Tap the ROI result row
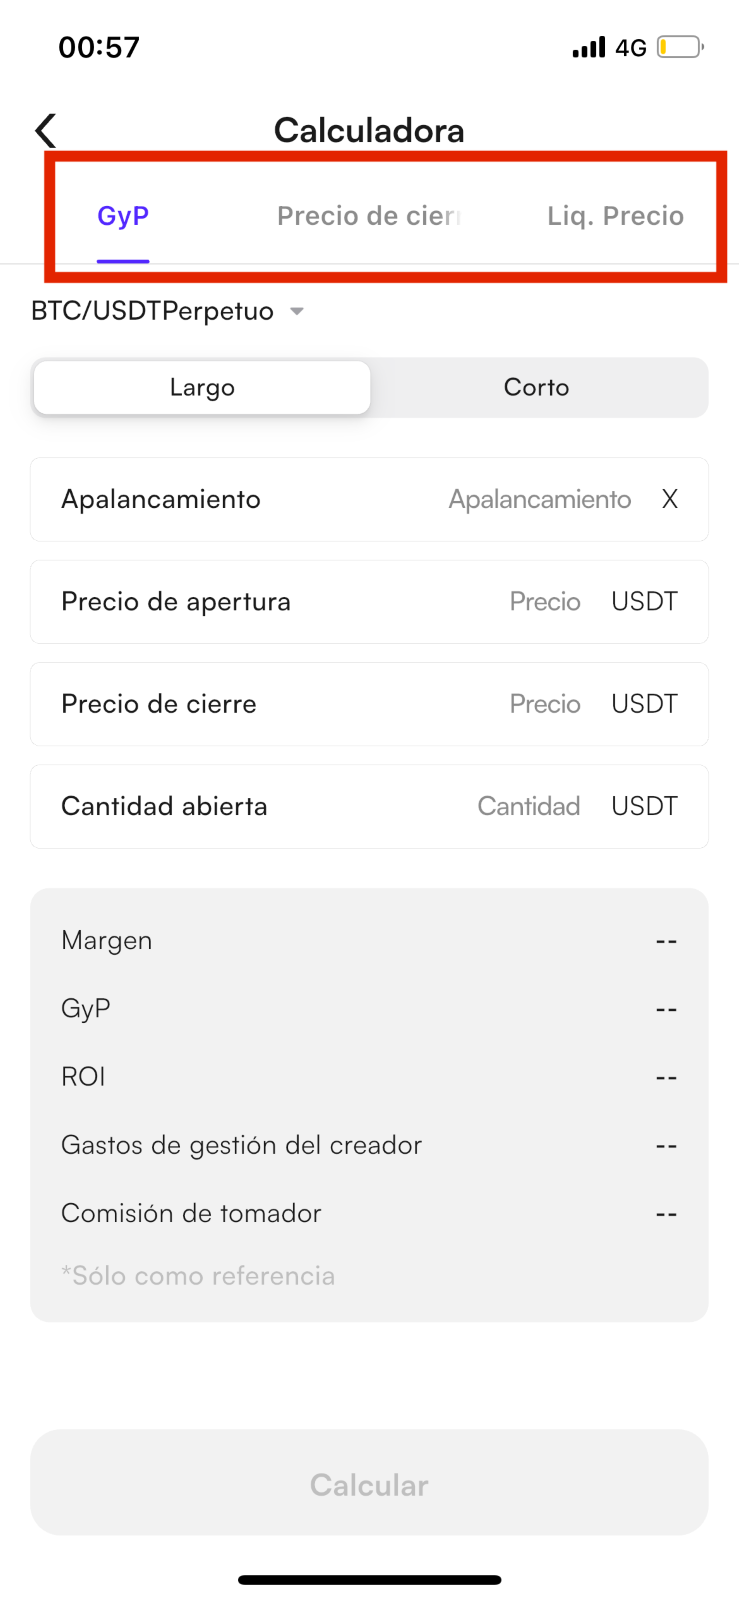This screenshot has height=1600, width=739. tap(369, 1077)
